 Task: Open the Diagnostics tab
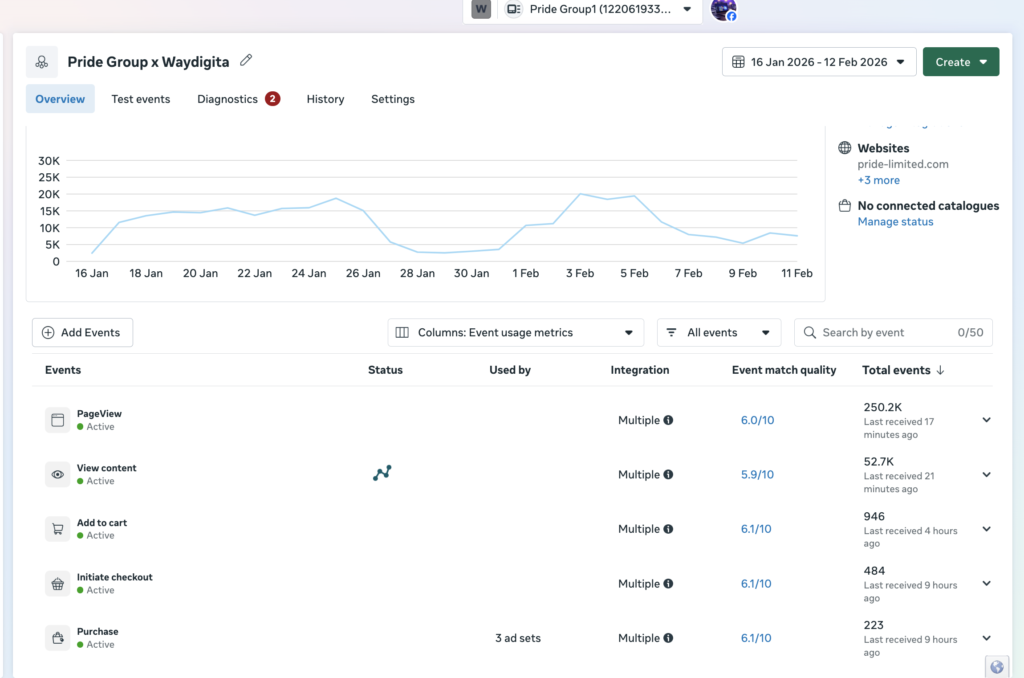[228, 99]
